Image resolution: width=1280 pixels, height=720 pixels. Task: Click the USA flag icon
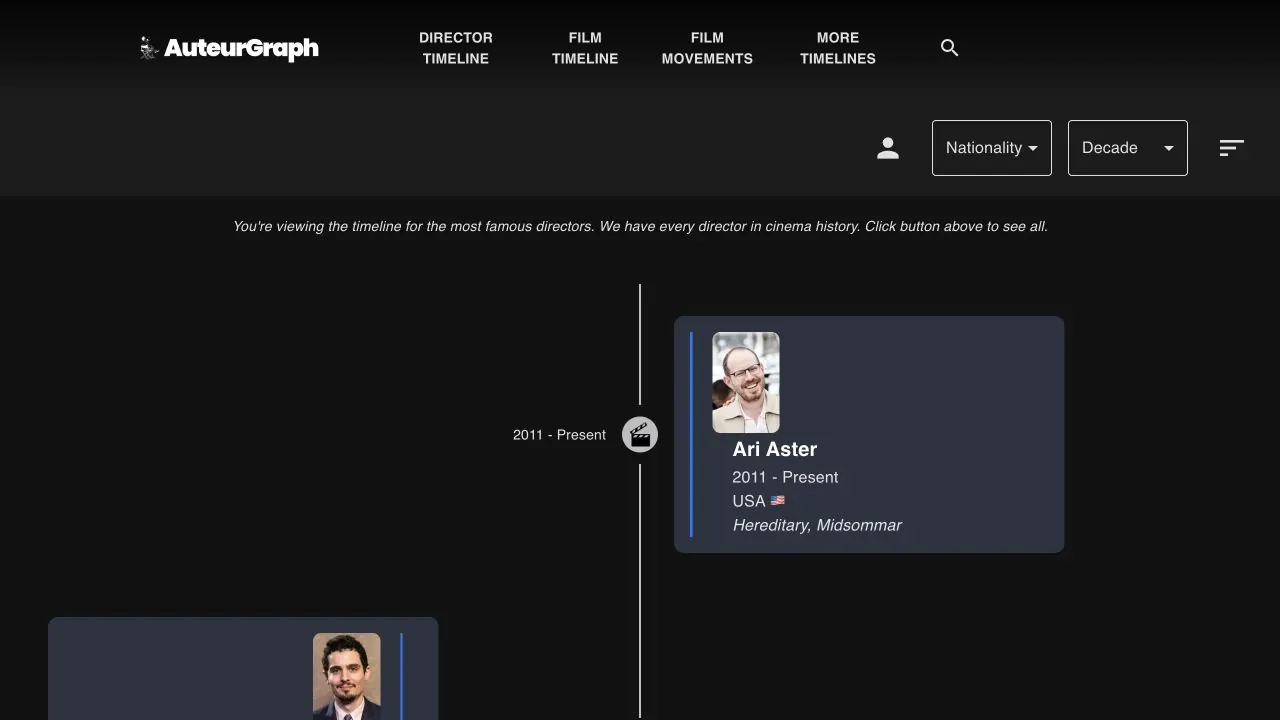click(778, 501)
